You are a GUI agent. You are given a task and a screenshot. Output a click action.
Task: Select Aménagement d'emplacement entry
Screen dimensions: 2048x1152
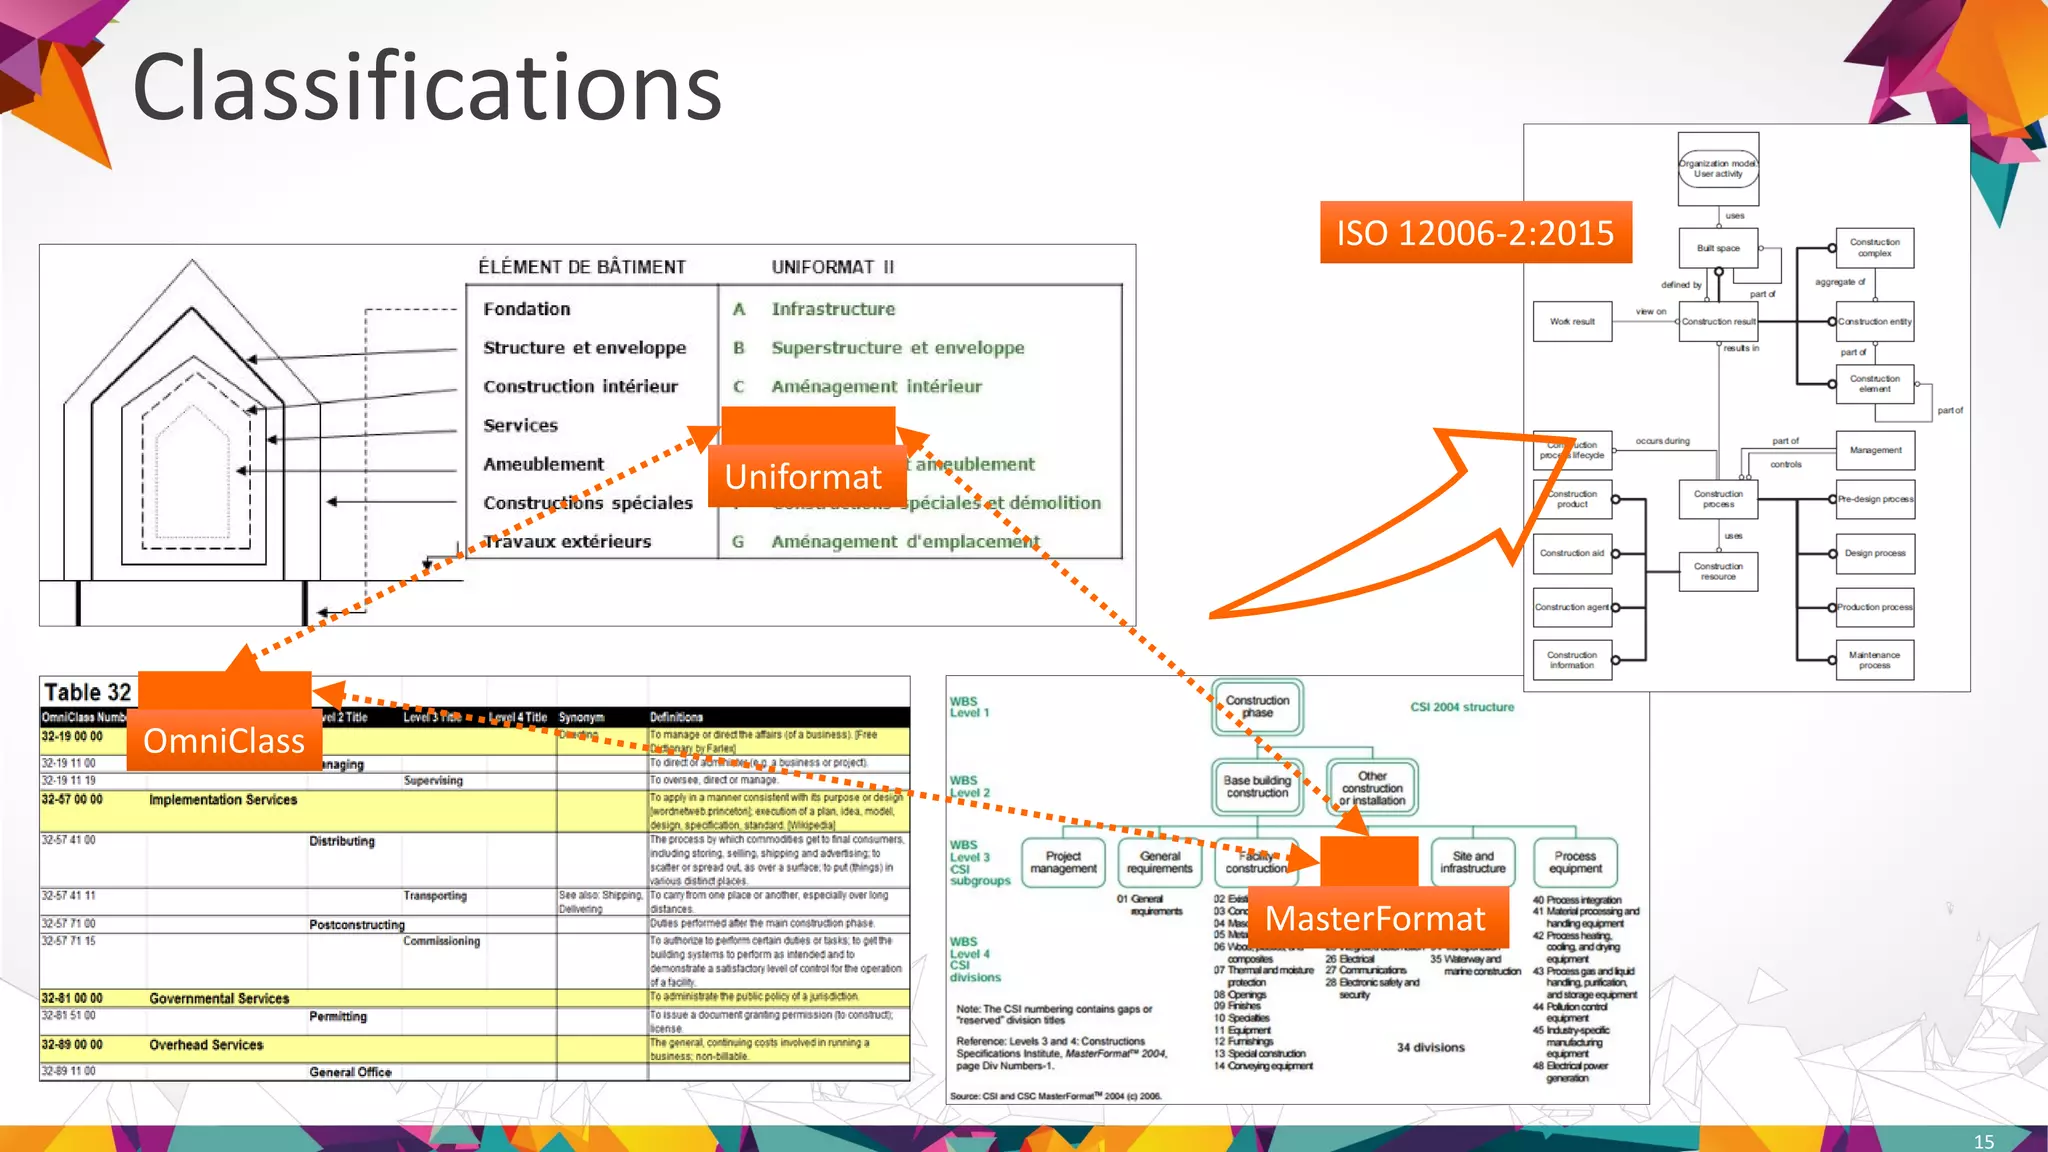905,541
